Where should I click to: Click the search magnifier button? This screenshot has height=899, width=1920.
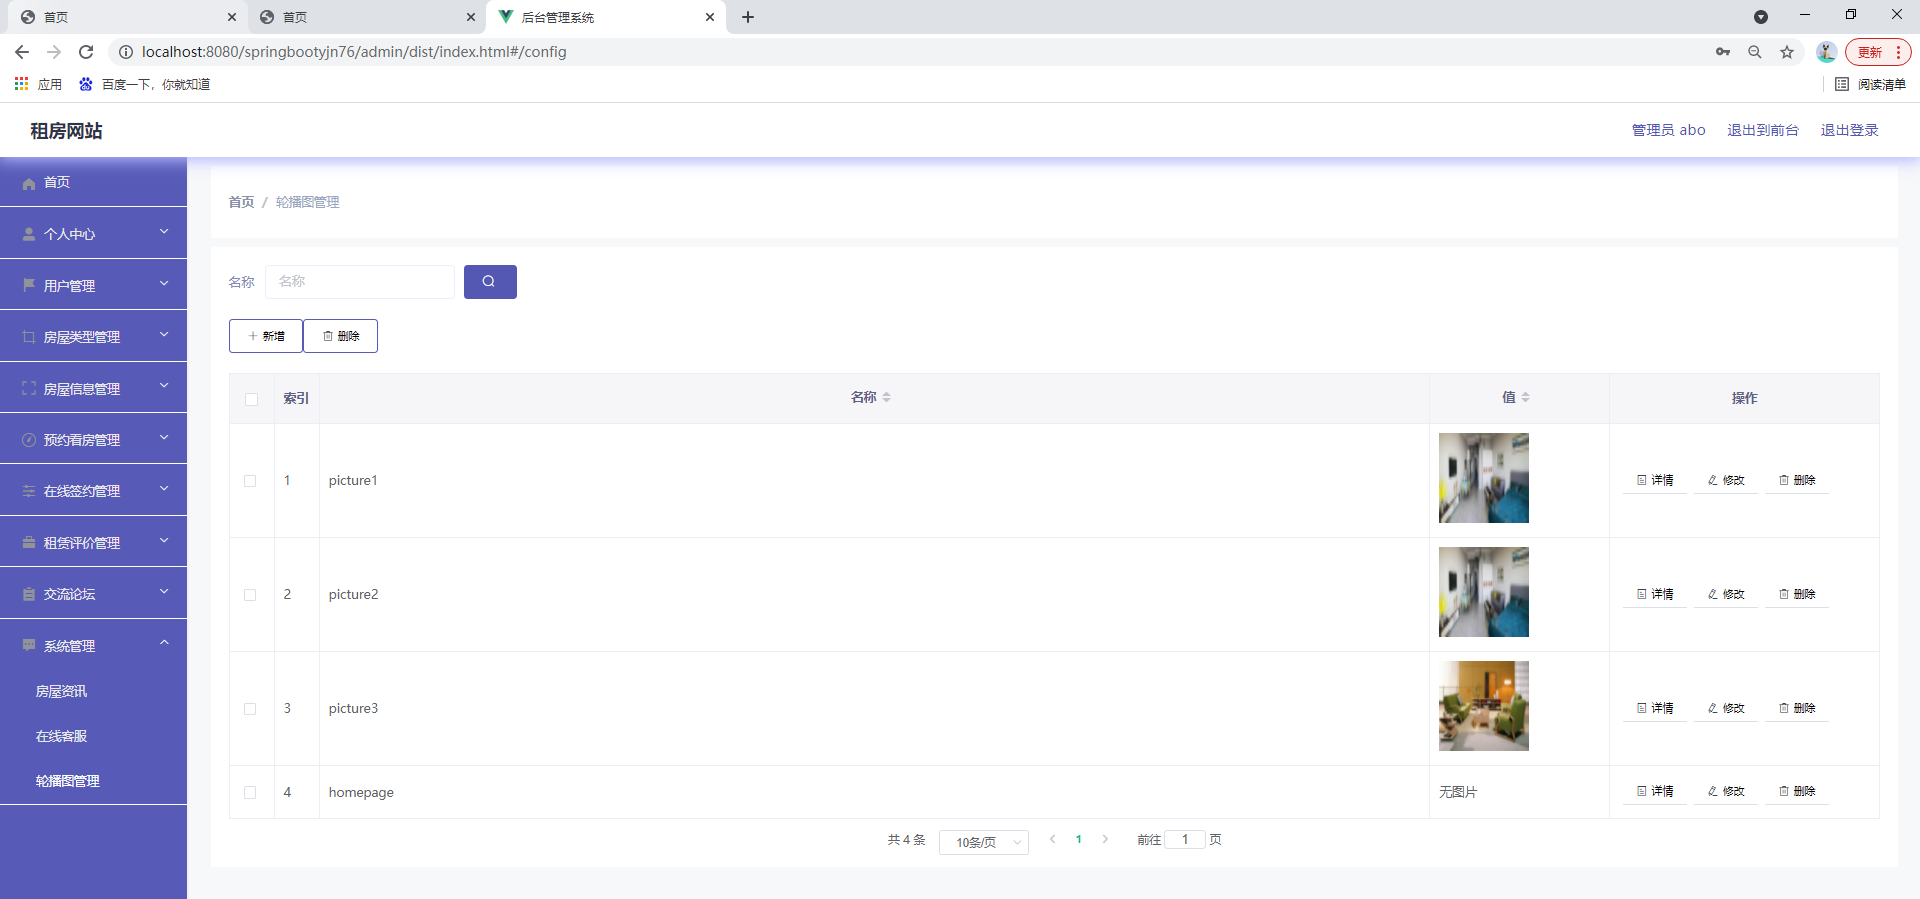(x=490, y=282)
